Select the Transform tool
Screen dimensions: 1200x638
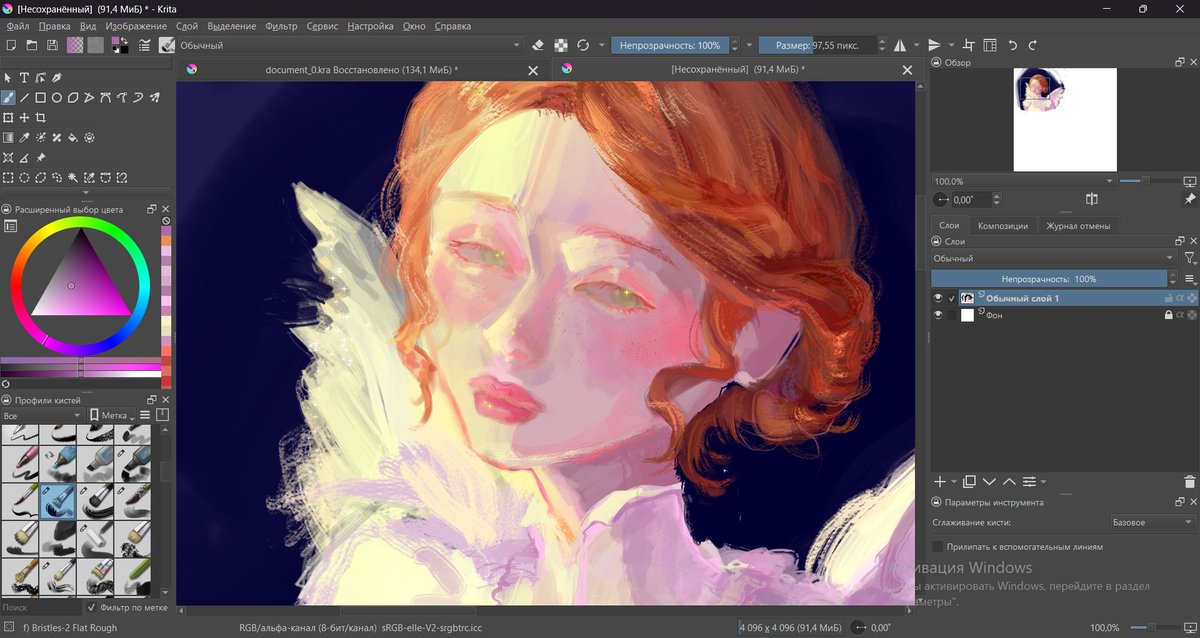[8, 118]
